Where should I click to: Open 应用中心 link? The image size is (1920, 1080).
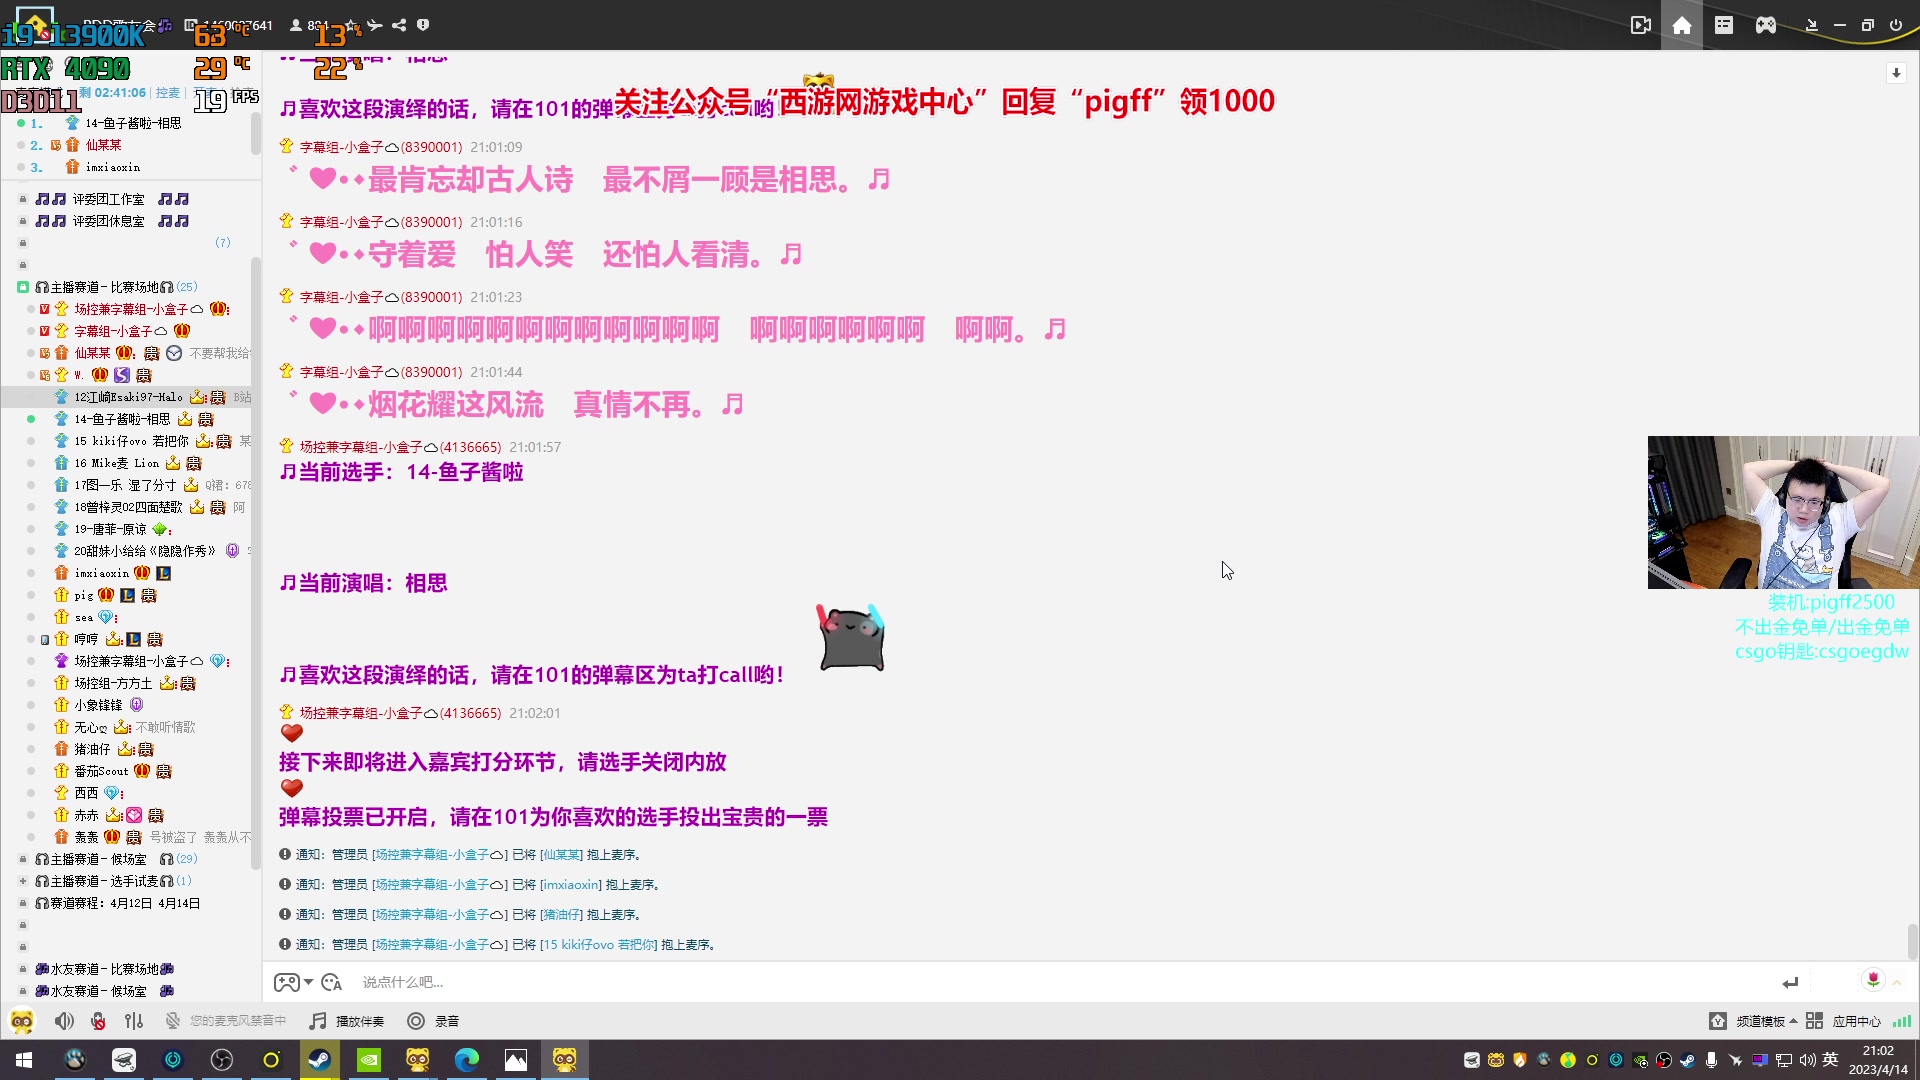coord(1855,1021)
